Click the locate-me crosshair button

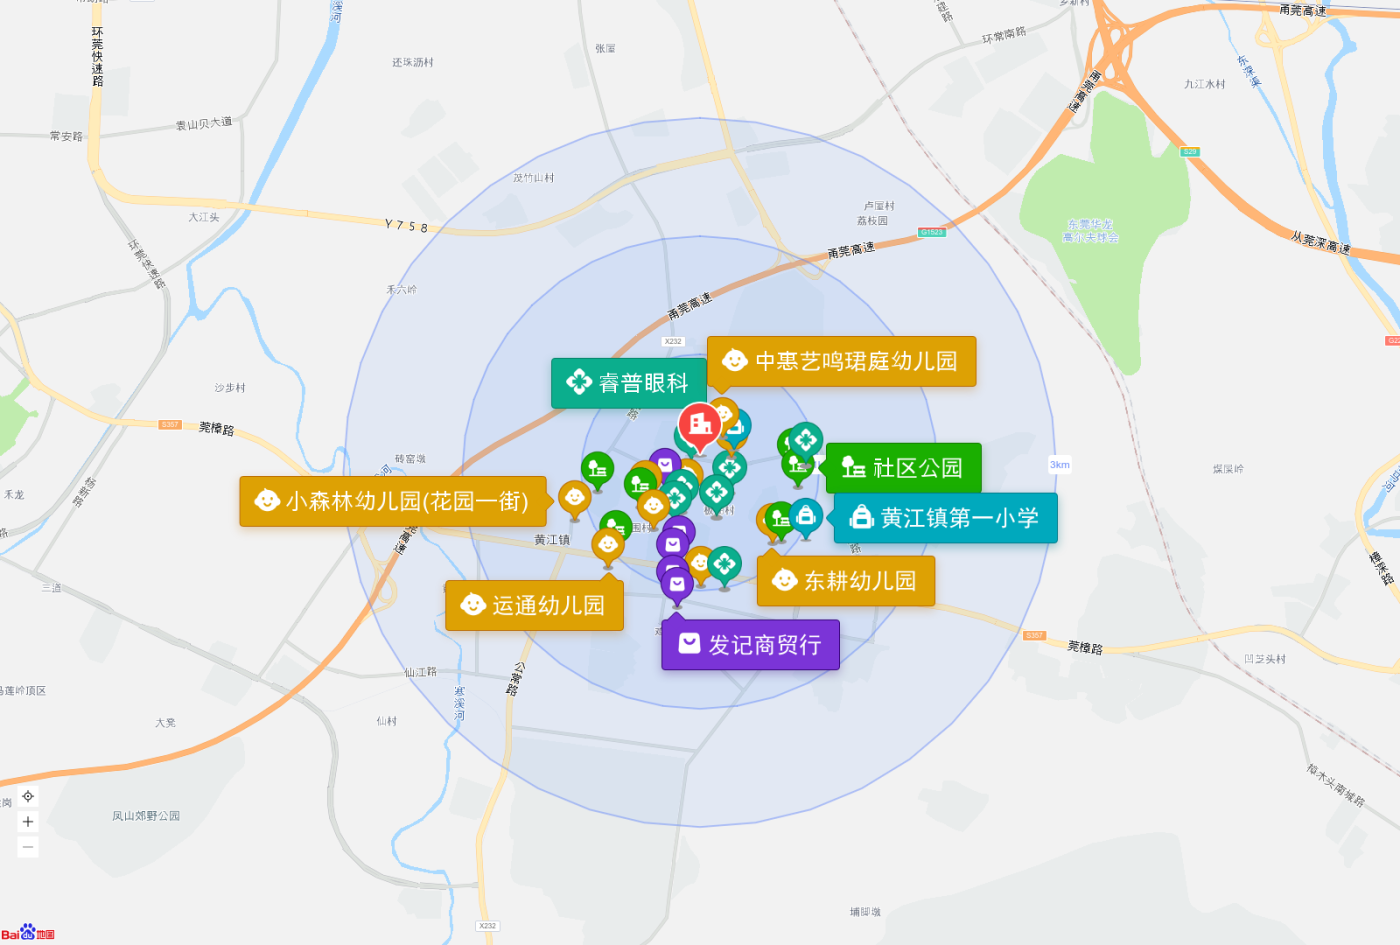click(28, 796)
